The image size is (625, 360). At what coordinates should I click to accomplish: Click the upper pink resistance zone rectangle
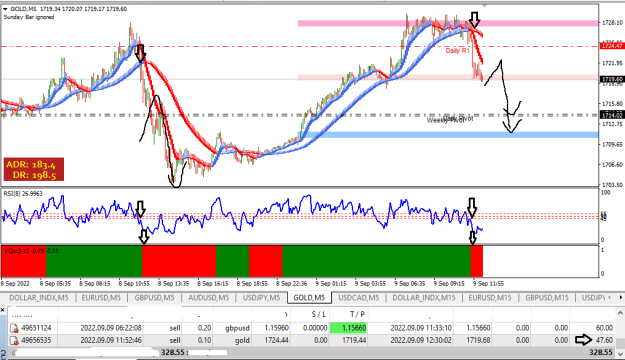click(x=448, y=24)
